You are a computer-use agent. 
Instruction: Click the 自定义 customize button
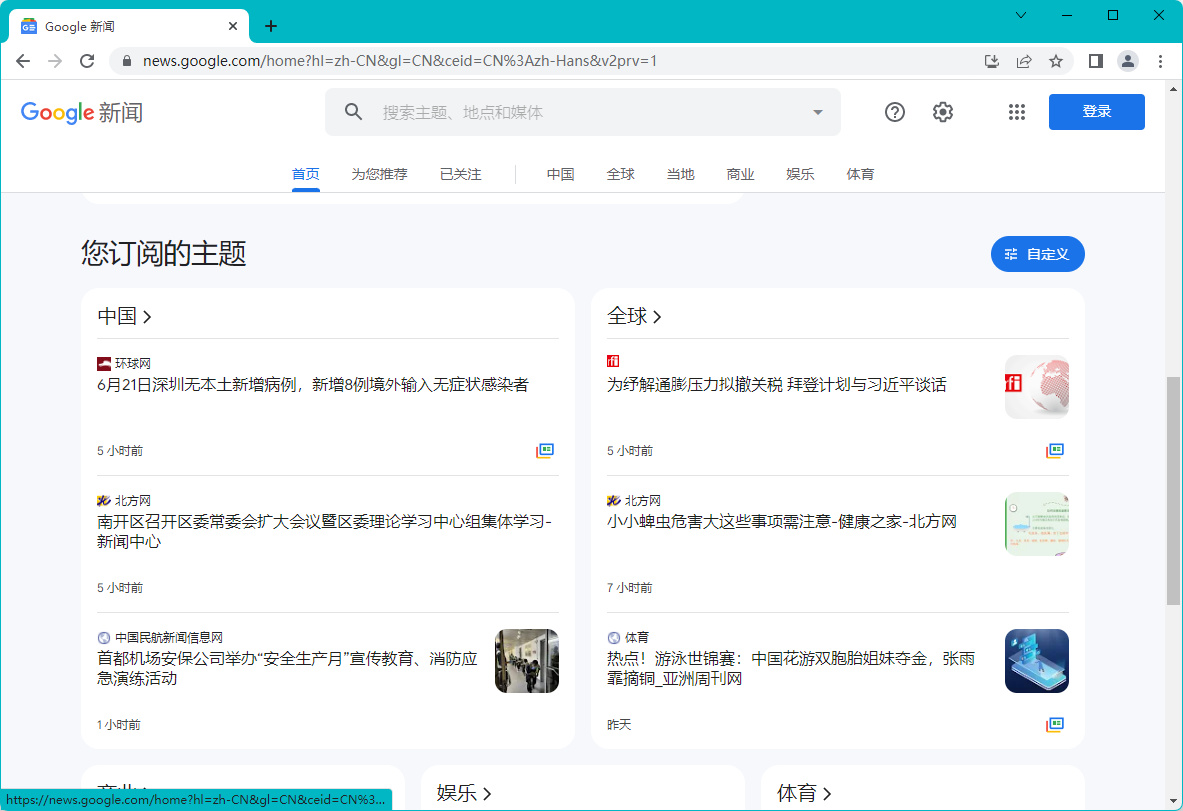tap(1037, 254)
